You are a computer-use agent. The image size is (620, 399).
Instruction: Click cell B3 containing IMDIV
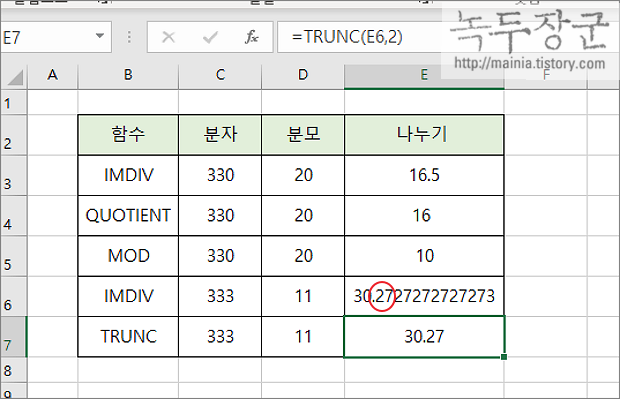[x=128, y=175]
